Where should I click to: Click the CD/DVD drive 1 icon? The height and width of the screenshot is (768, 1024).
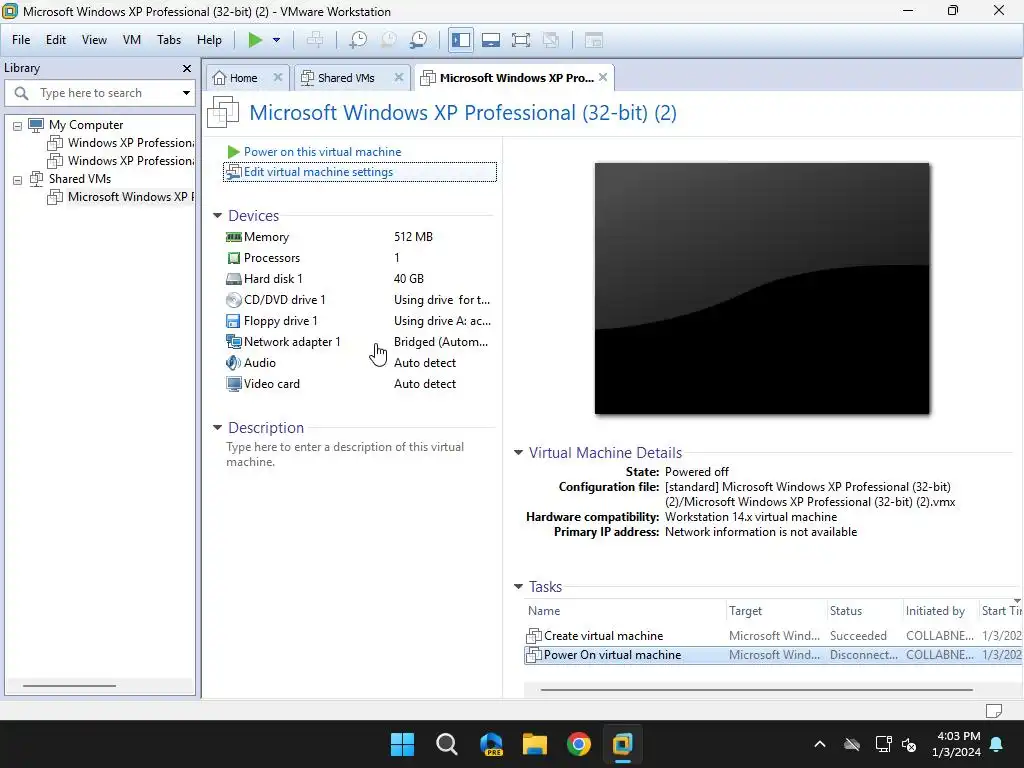233,300
